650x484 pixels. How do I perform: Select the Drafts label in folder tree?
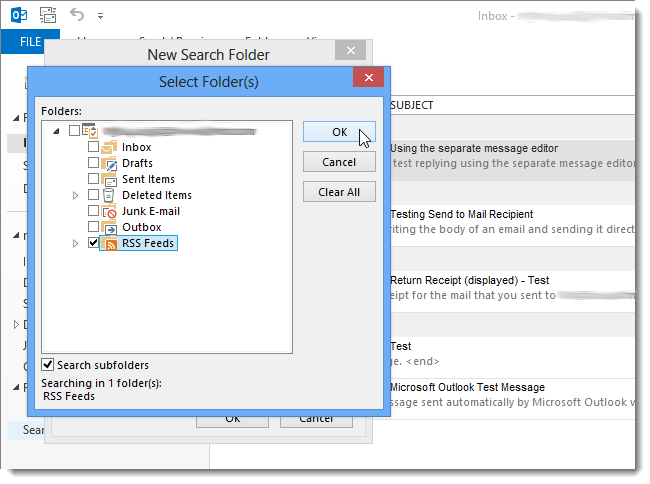137,163
